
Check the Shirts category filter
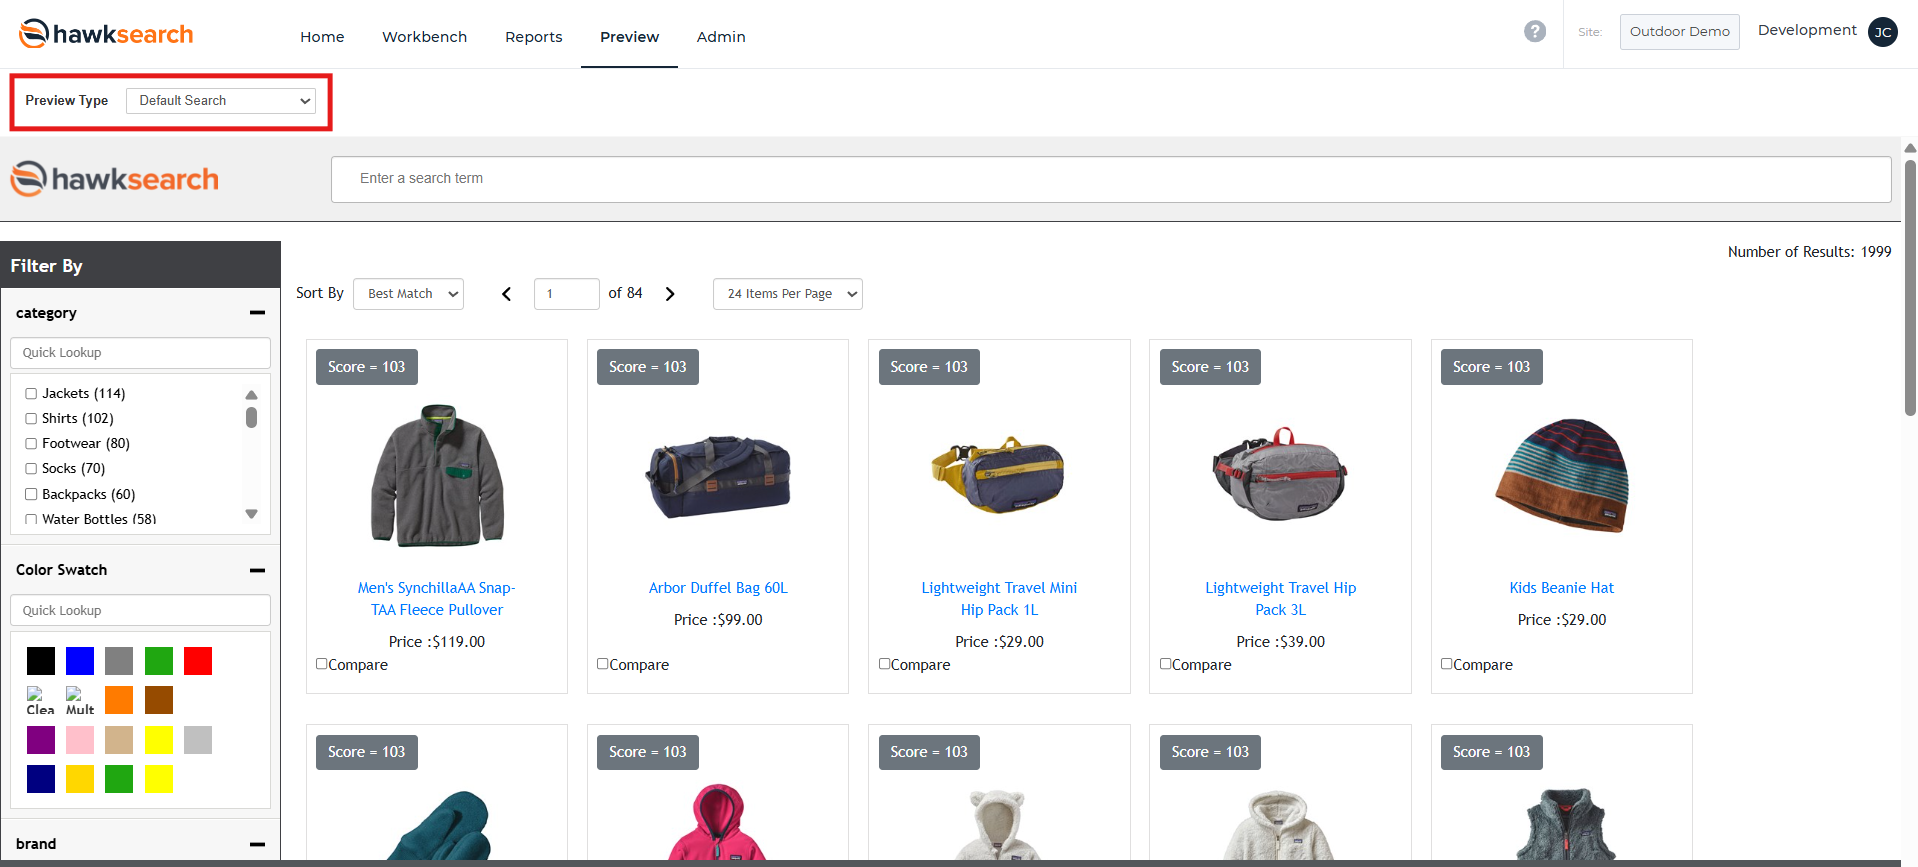31,419
